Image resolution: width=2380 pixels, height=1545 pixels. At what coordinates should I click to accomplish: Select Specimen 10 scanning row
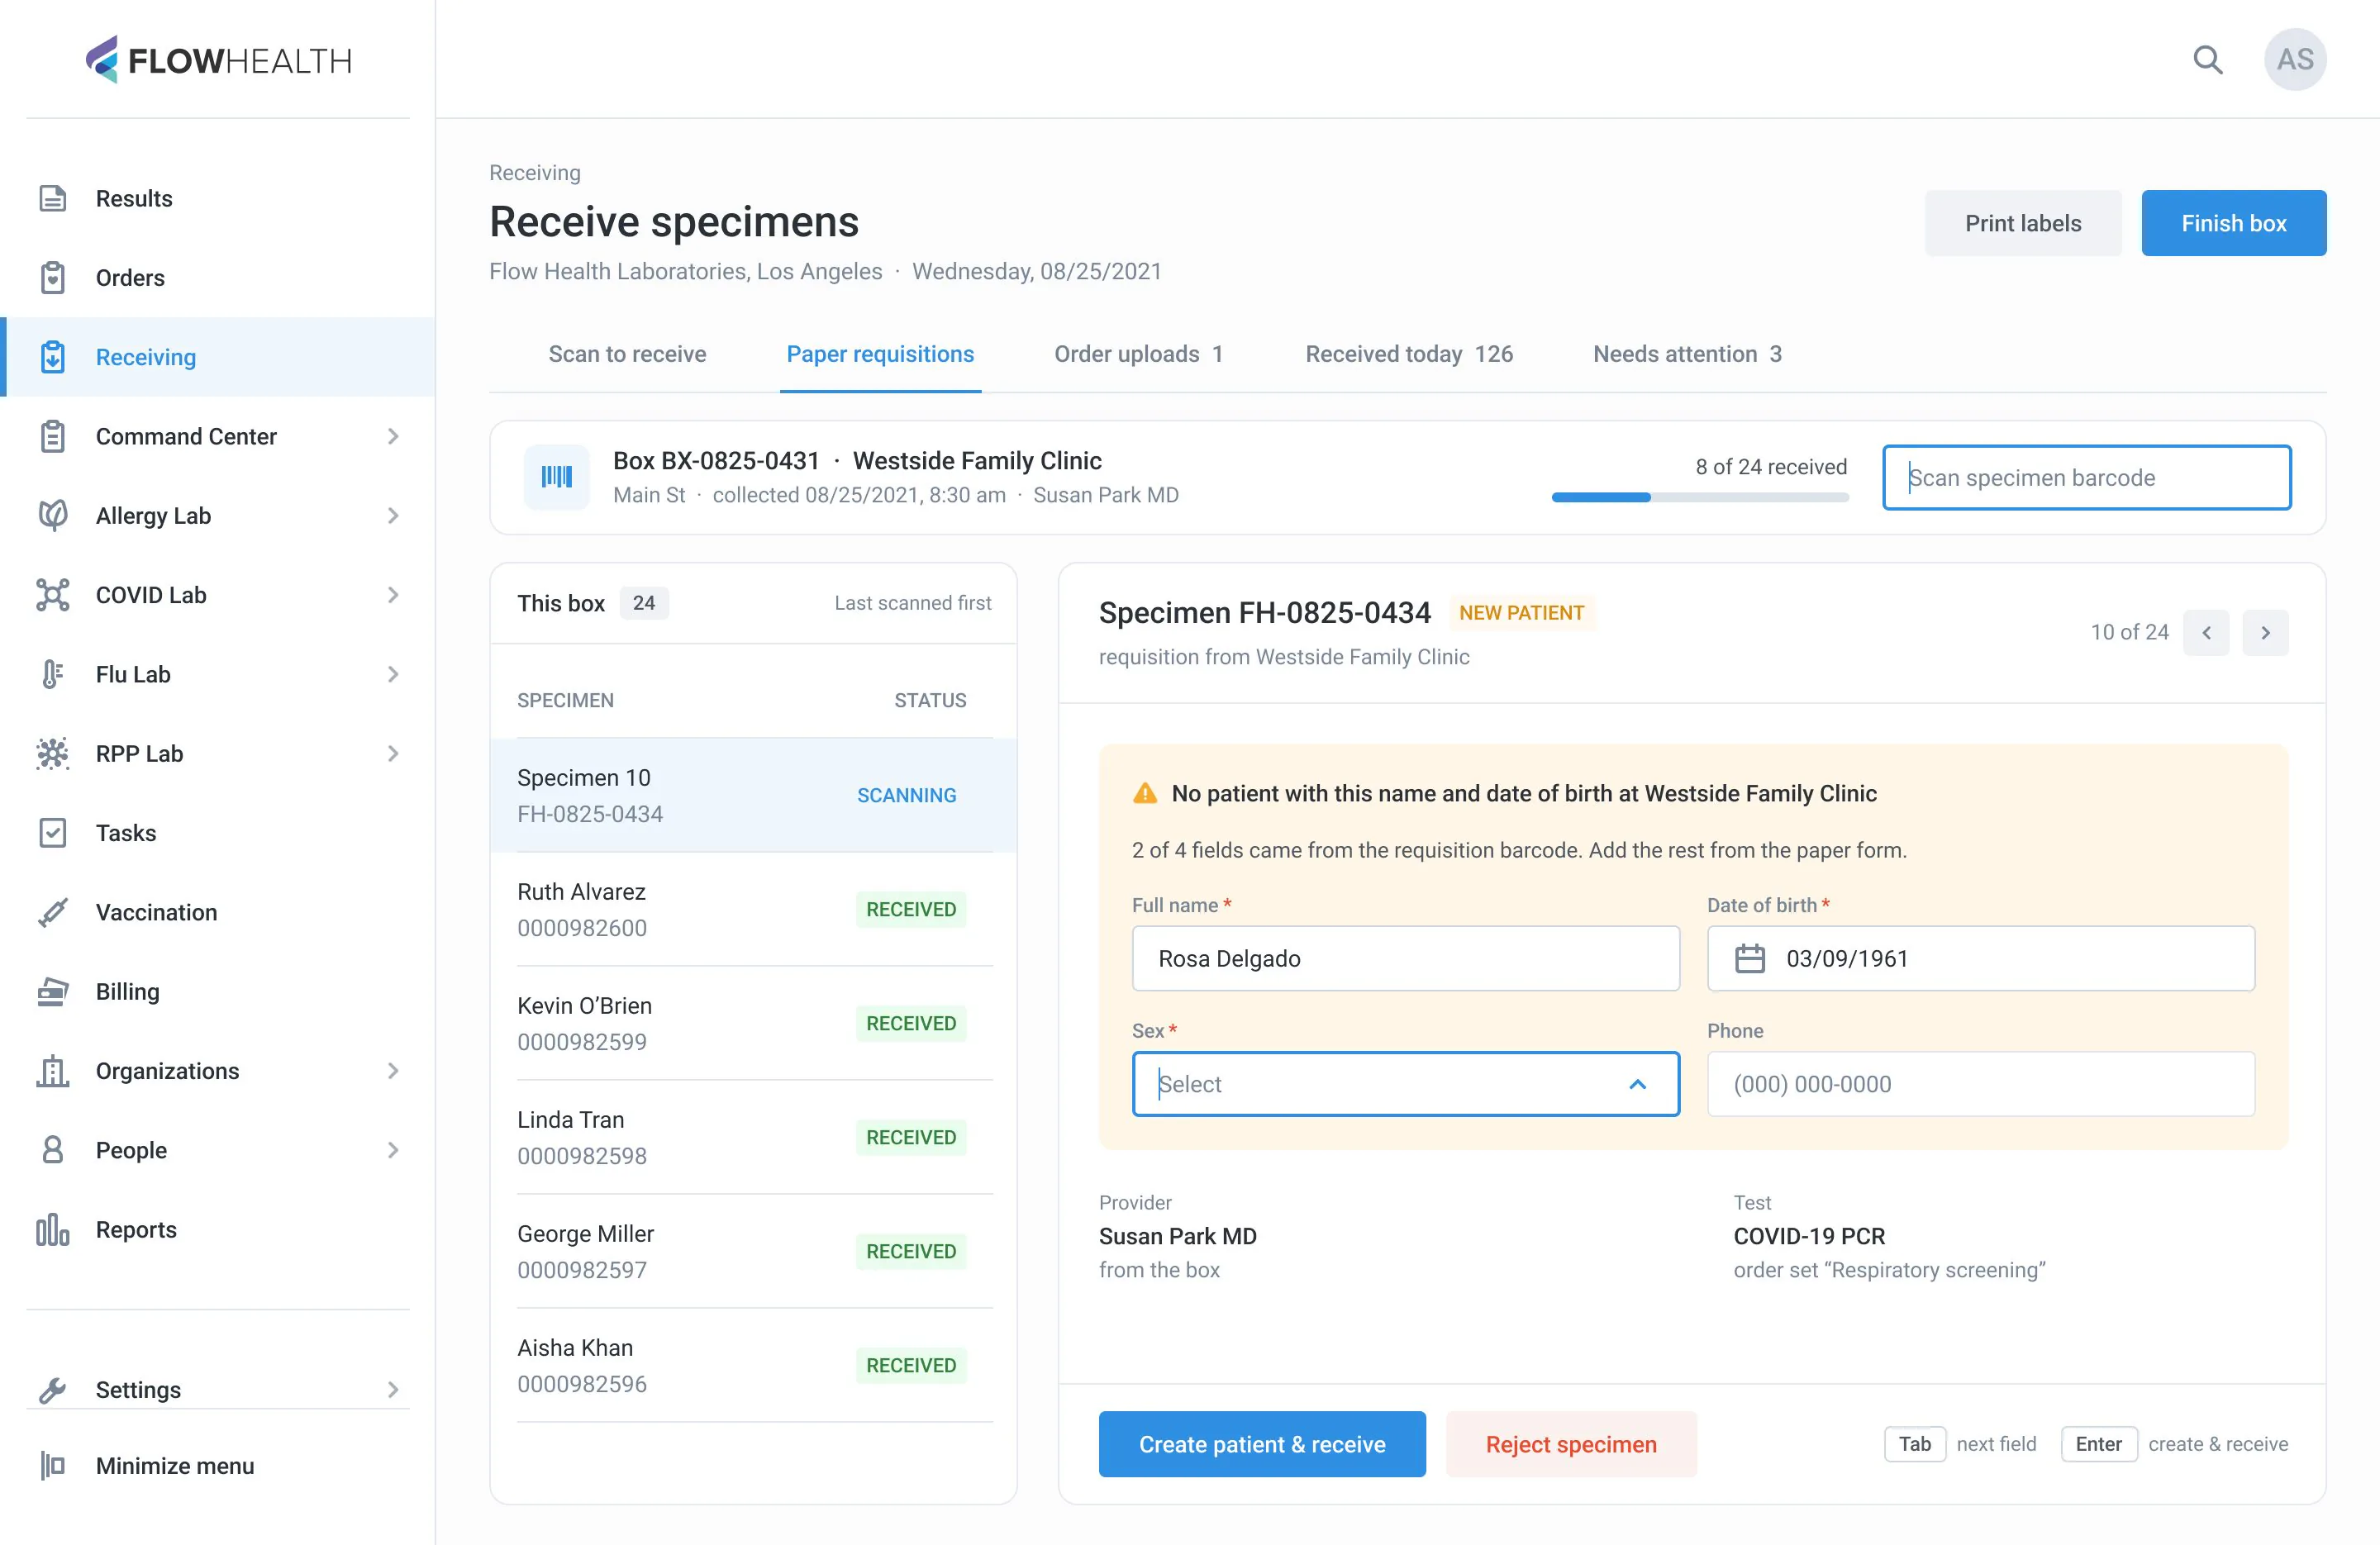(x=753, y=795)
